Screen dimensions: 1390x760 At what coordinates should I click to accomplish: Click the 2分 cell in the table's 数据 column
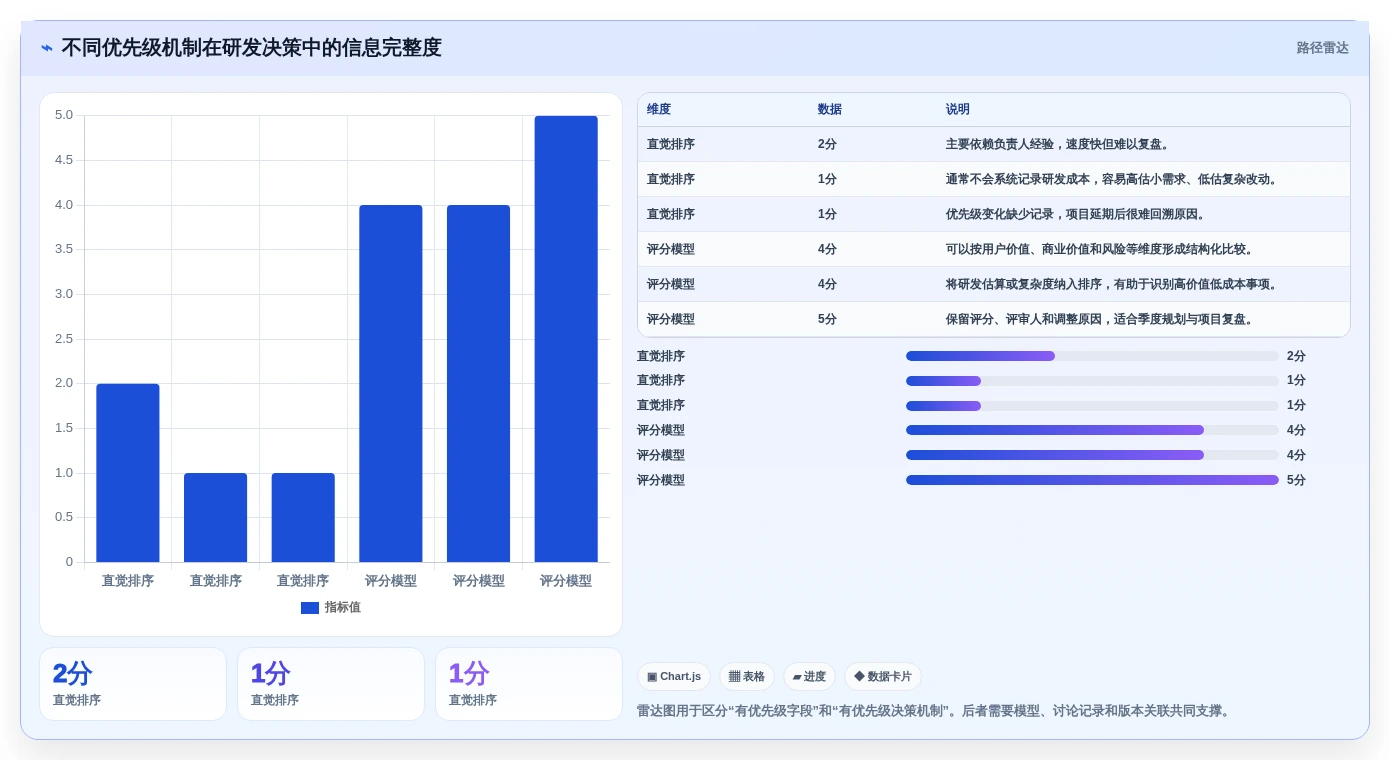828,145
